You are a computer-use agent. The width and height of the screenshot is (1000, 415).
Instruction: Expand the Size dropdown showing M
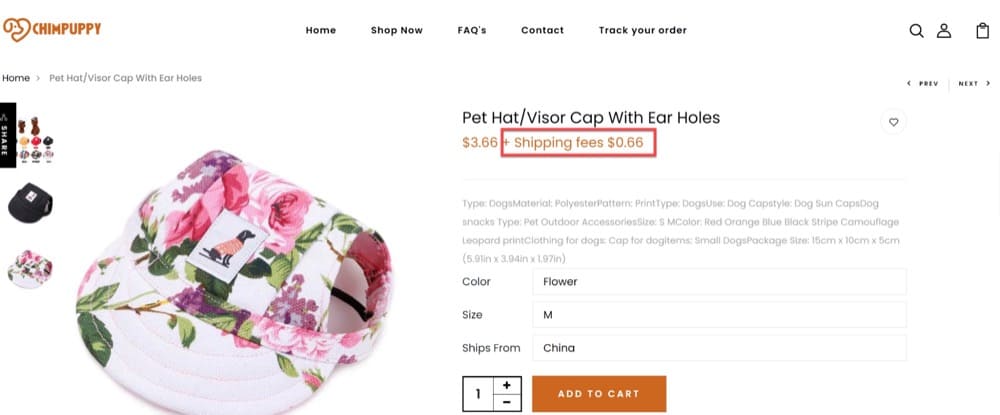click(x=718, y=315)
